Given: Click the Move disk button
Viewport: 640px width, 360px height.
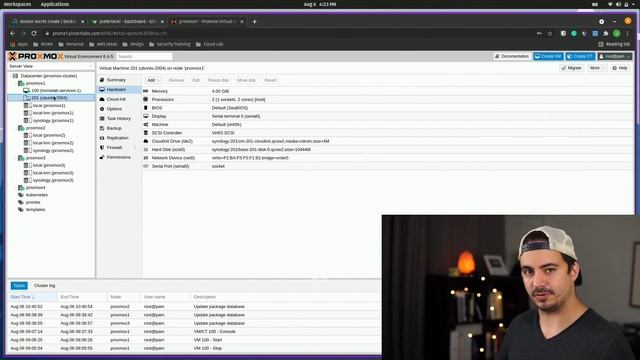Looking at the screenshot, I should click(x=246, y=80).
